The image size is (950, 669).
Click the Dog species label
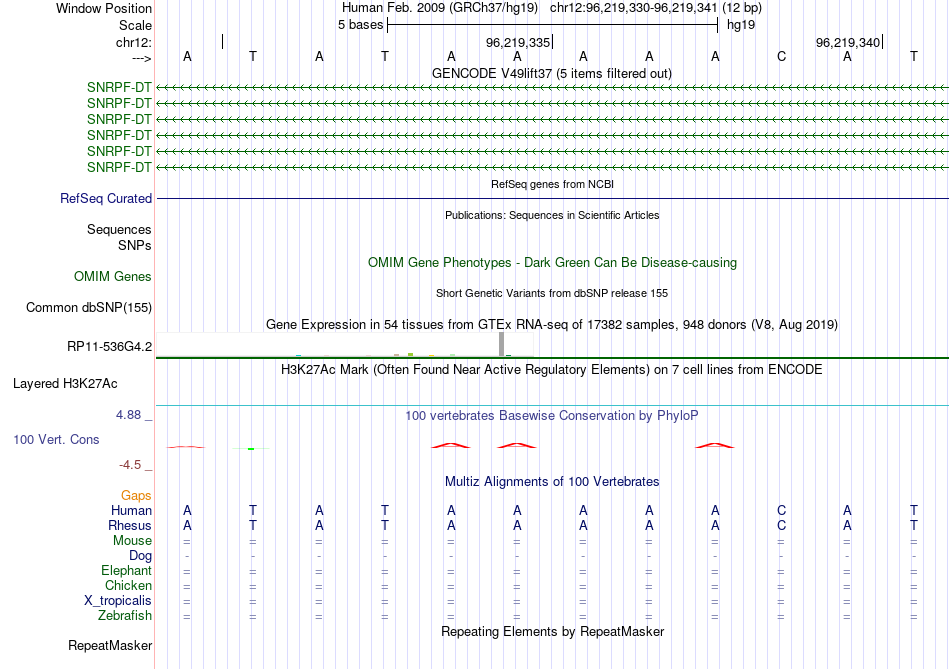[141, 556]
